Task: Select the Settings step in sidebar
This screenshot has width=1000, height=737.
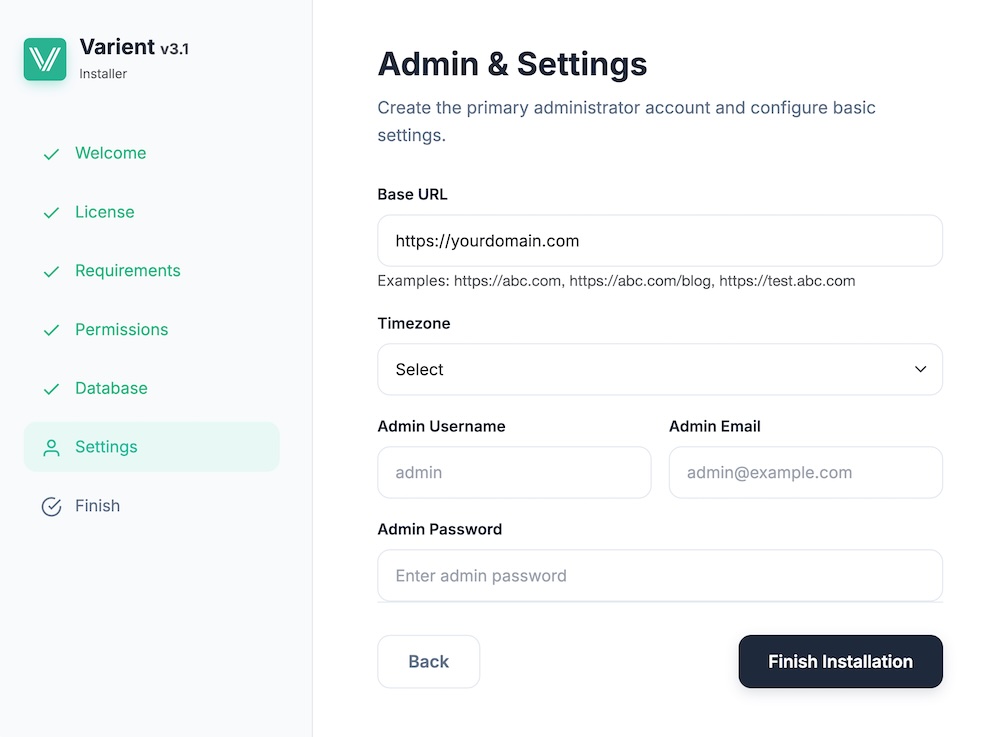Action: 151,446
